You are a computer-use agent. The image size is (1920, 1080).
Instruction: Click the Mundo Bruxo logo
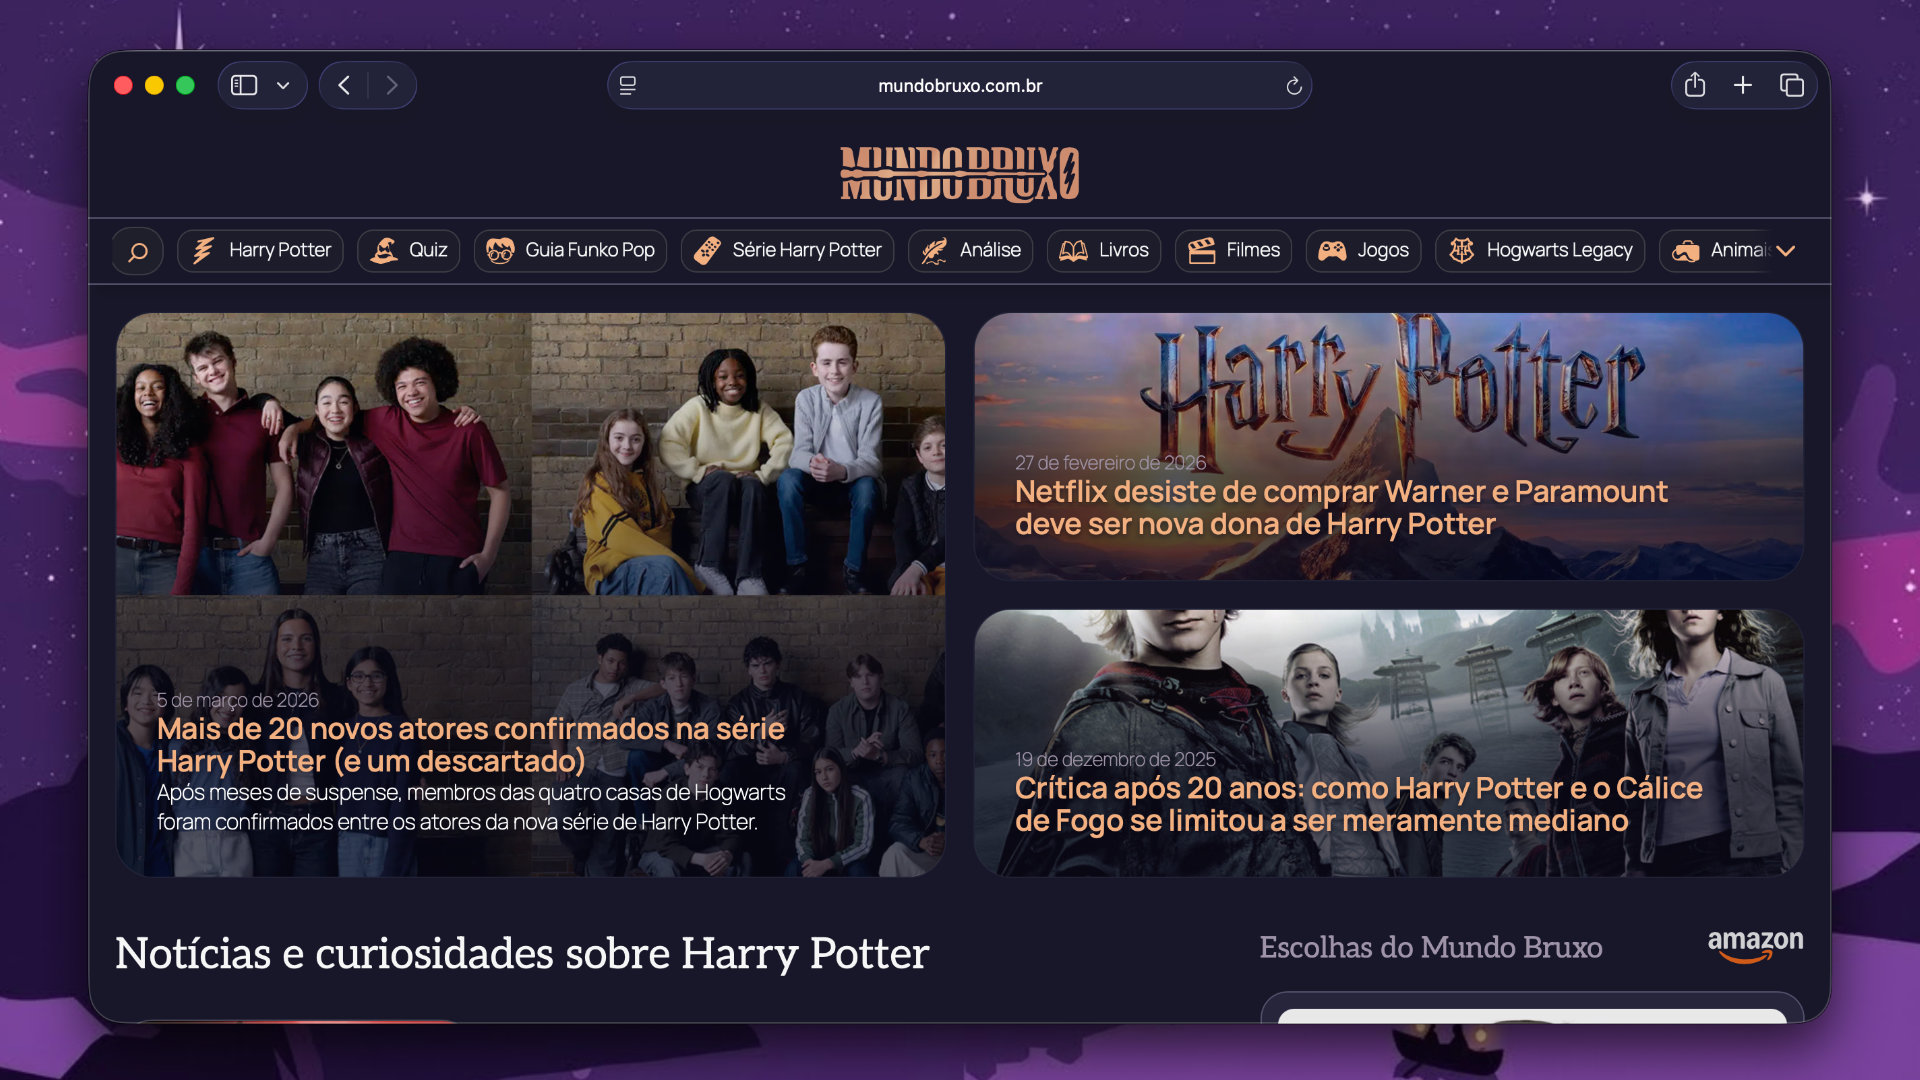(959, 174)
